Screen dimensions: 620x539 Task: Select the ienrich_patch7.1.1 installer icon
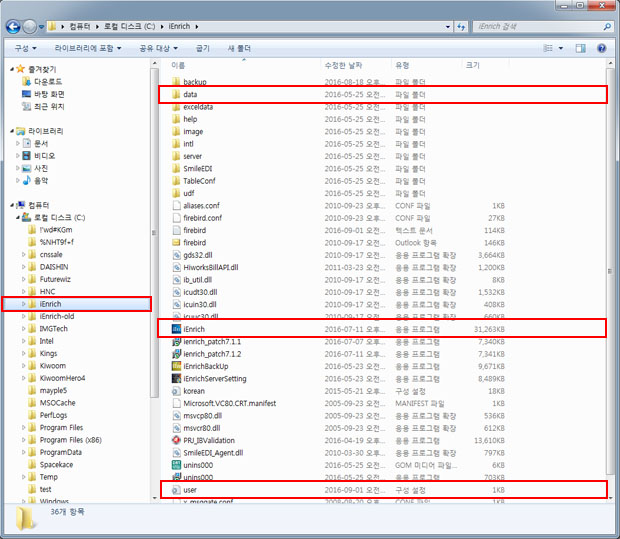click(176, 341)
